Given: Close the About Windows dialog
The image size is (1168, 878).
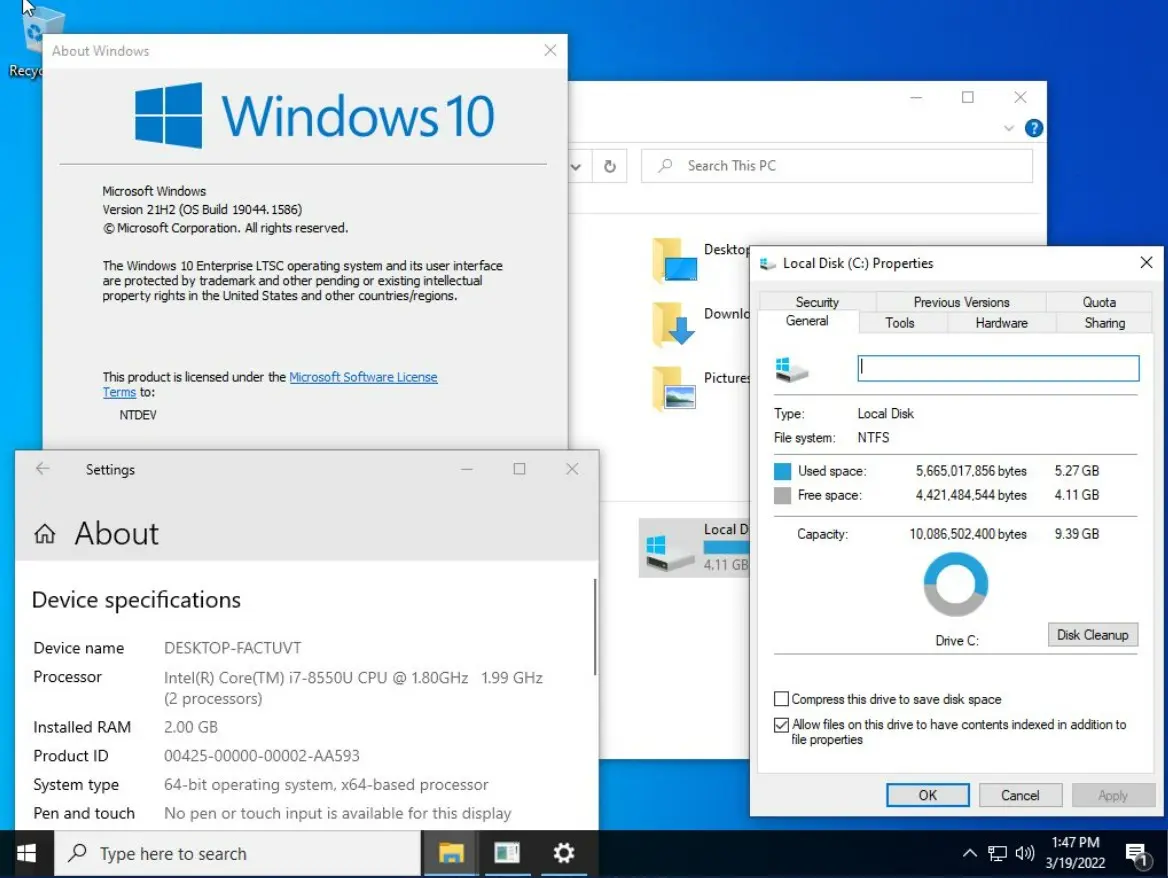Looking at the screenshot, I should coord(550,50).
